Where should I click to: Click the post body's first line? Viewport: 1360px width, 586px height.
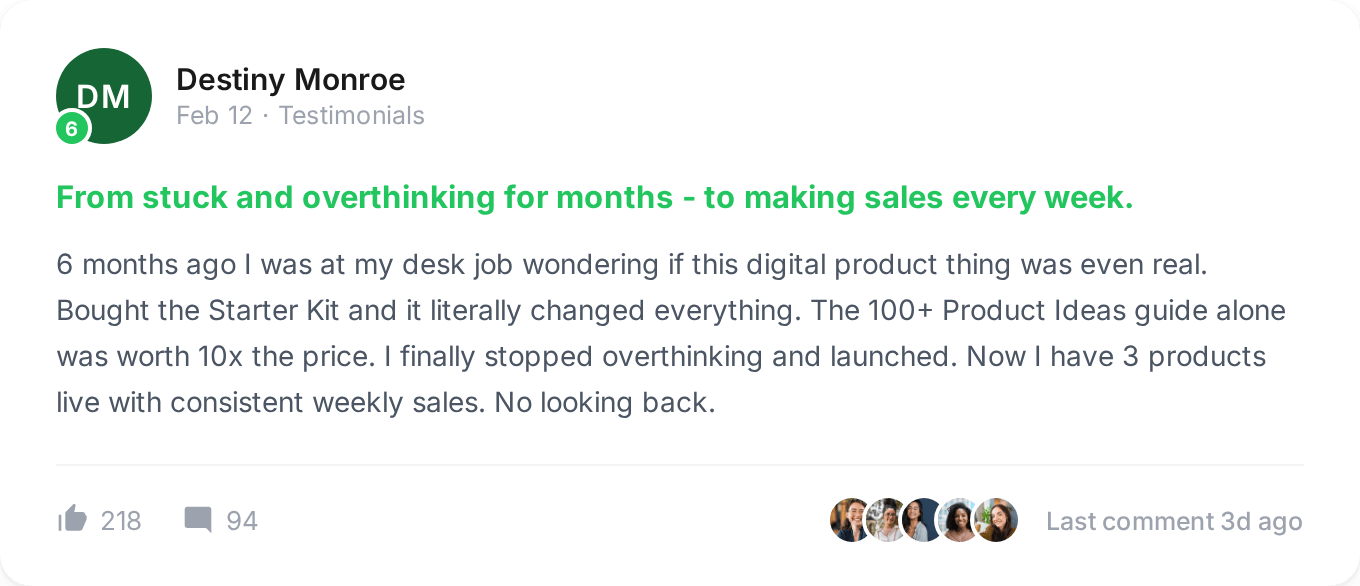coord(633,265)
